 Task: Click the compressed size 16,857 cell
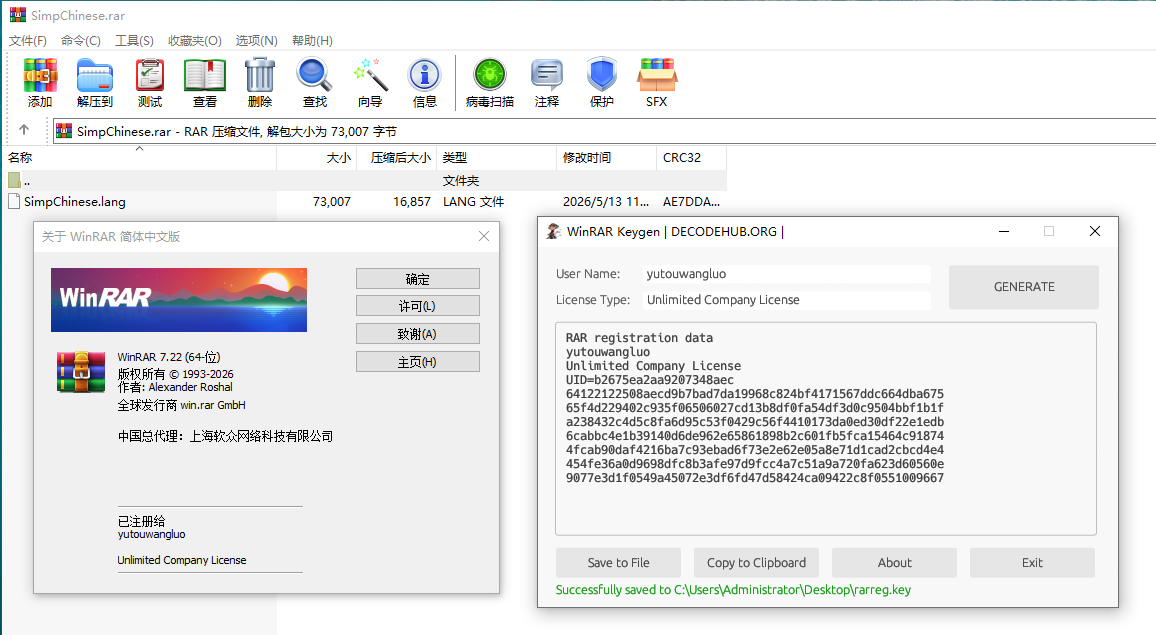point(411,201)
